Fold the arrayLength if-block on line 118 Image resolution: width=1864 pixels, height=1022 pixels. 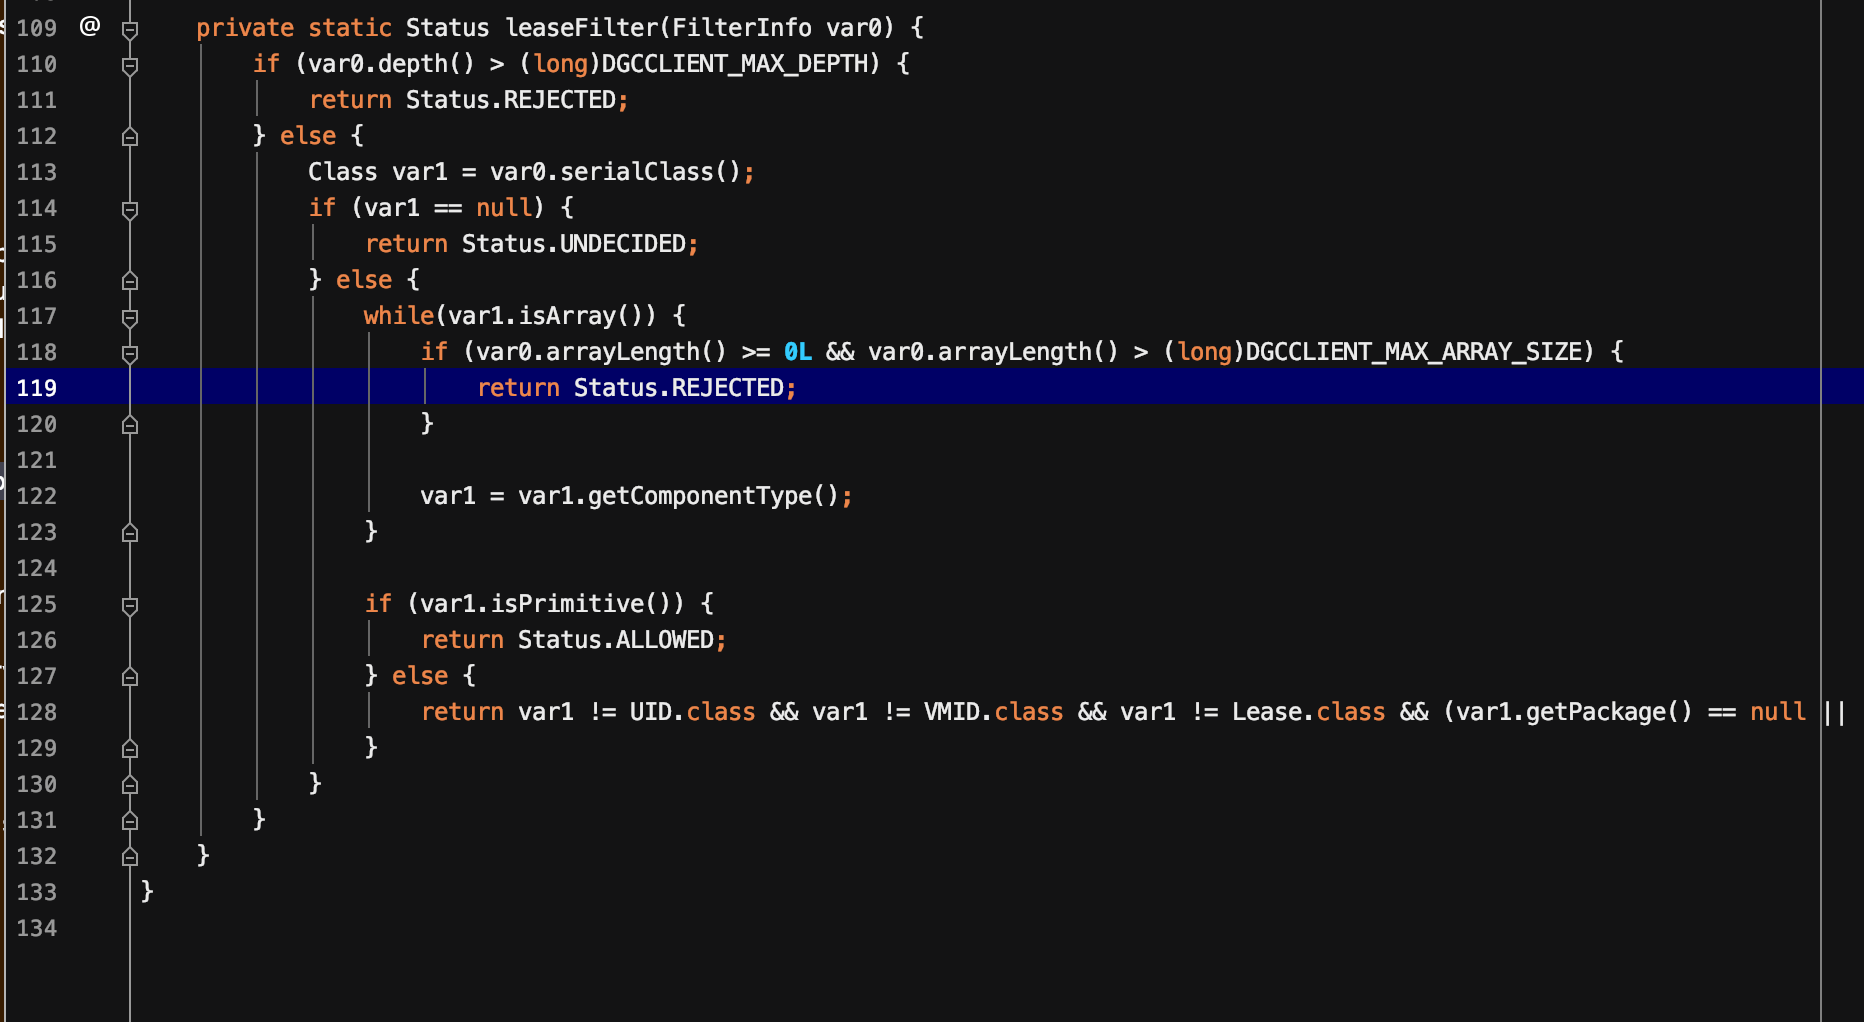[130, 353]
